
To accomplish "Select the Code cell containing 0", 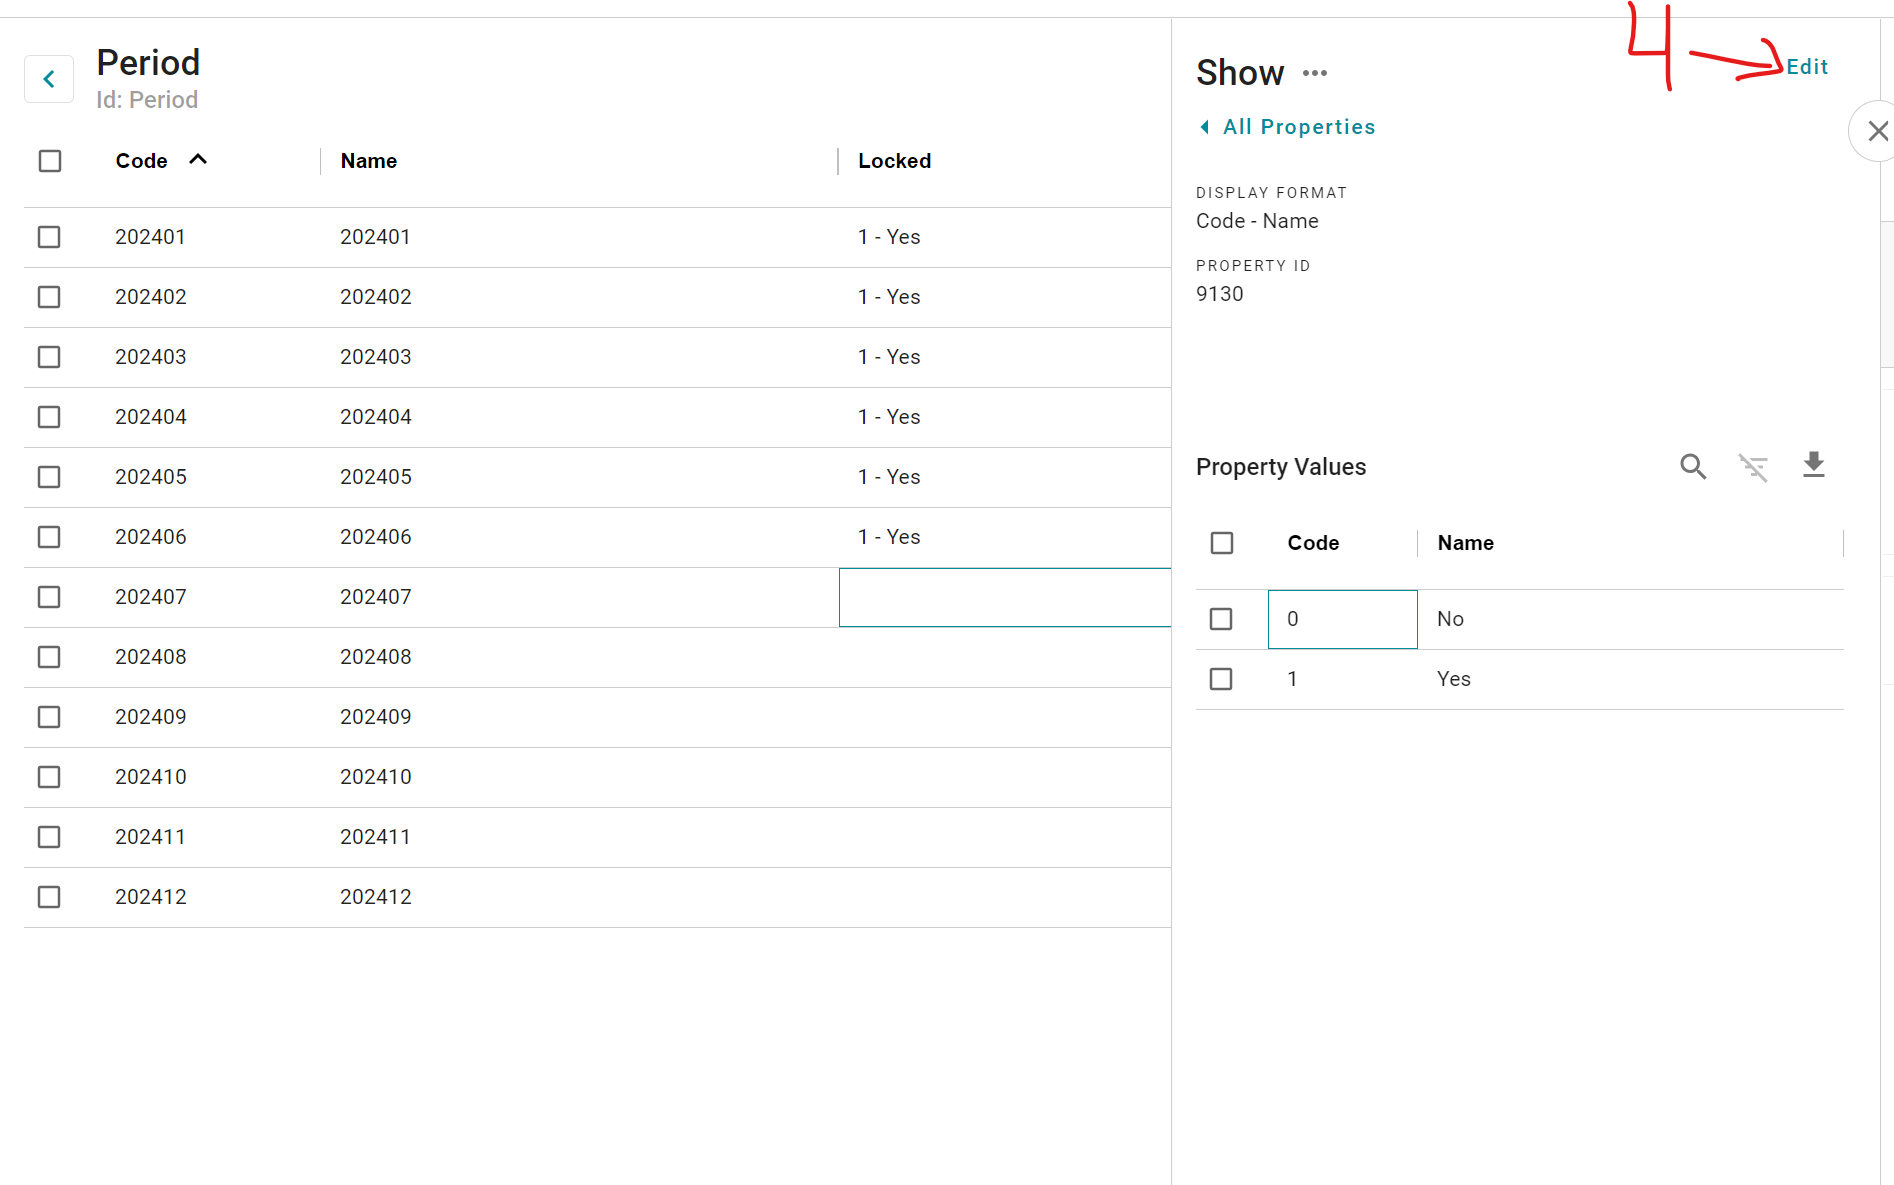I will (x=1342, y=619).
